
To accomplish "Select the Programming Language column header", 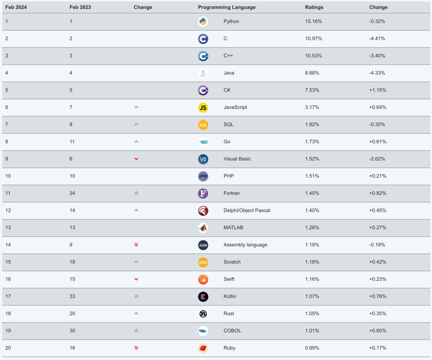I will tap(227, 7).
